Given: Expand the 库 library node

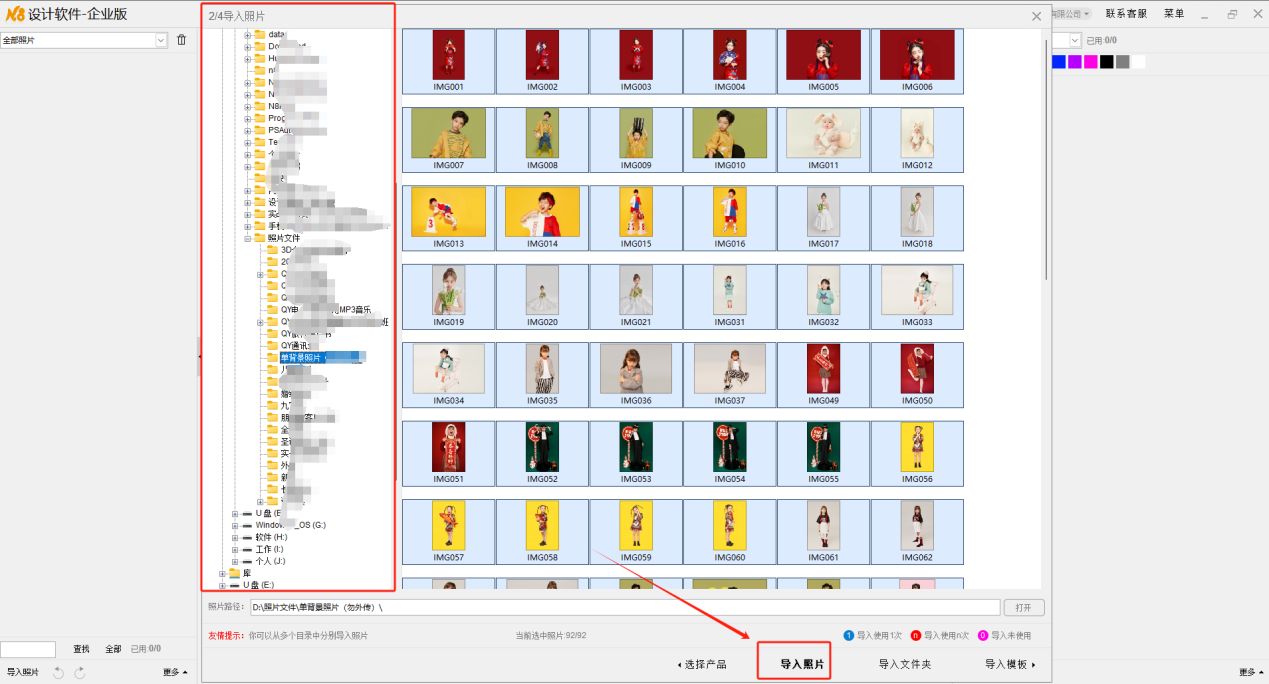Looking at the screenshot, I should [x=222, y=573].
